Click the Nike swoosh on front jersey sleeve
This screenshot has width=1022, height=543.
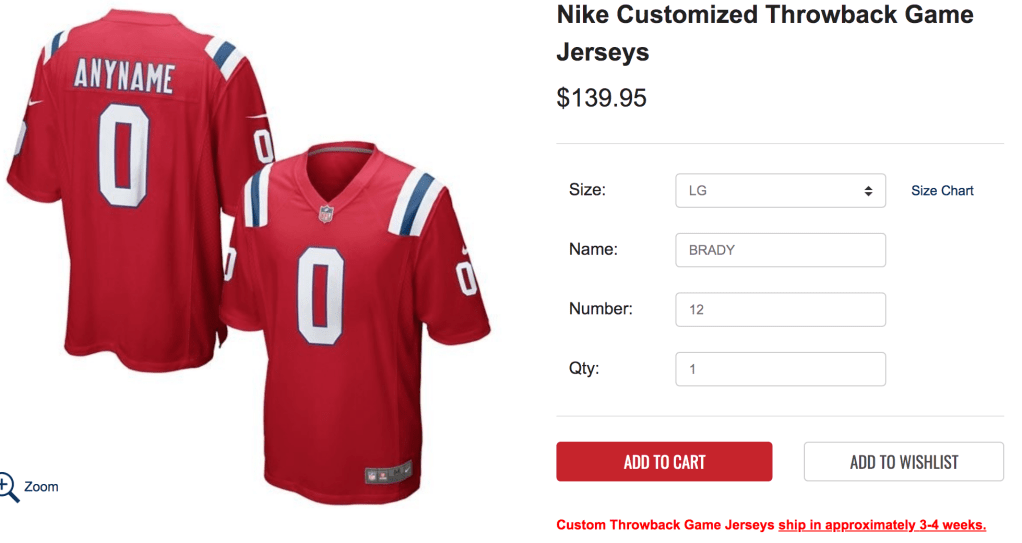(465, 249)
